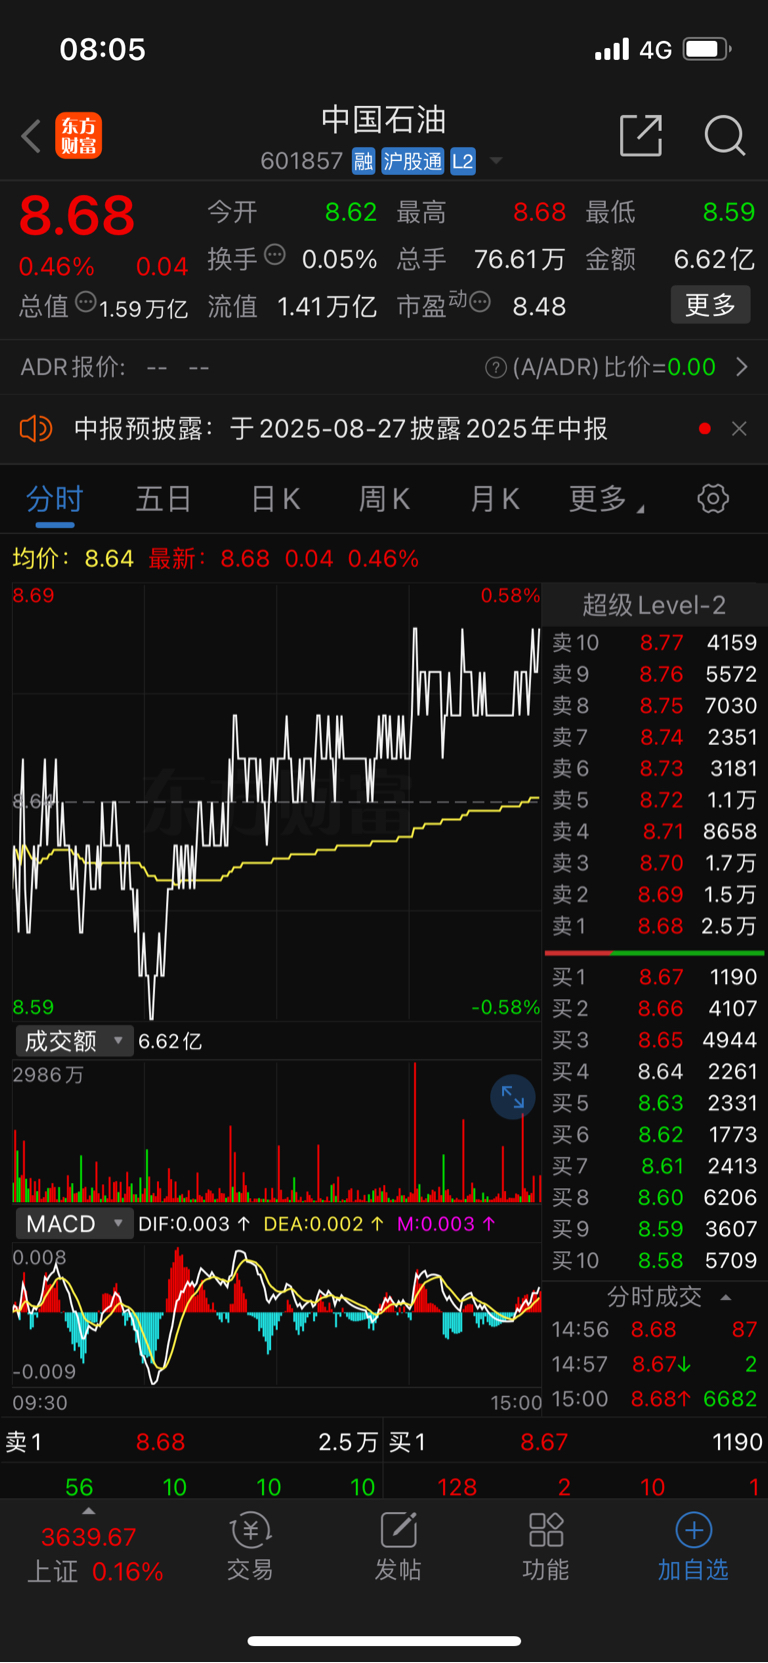
Task: Tap the 15:00 trade record row
Action: point(654,1399)
